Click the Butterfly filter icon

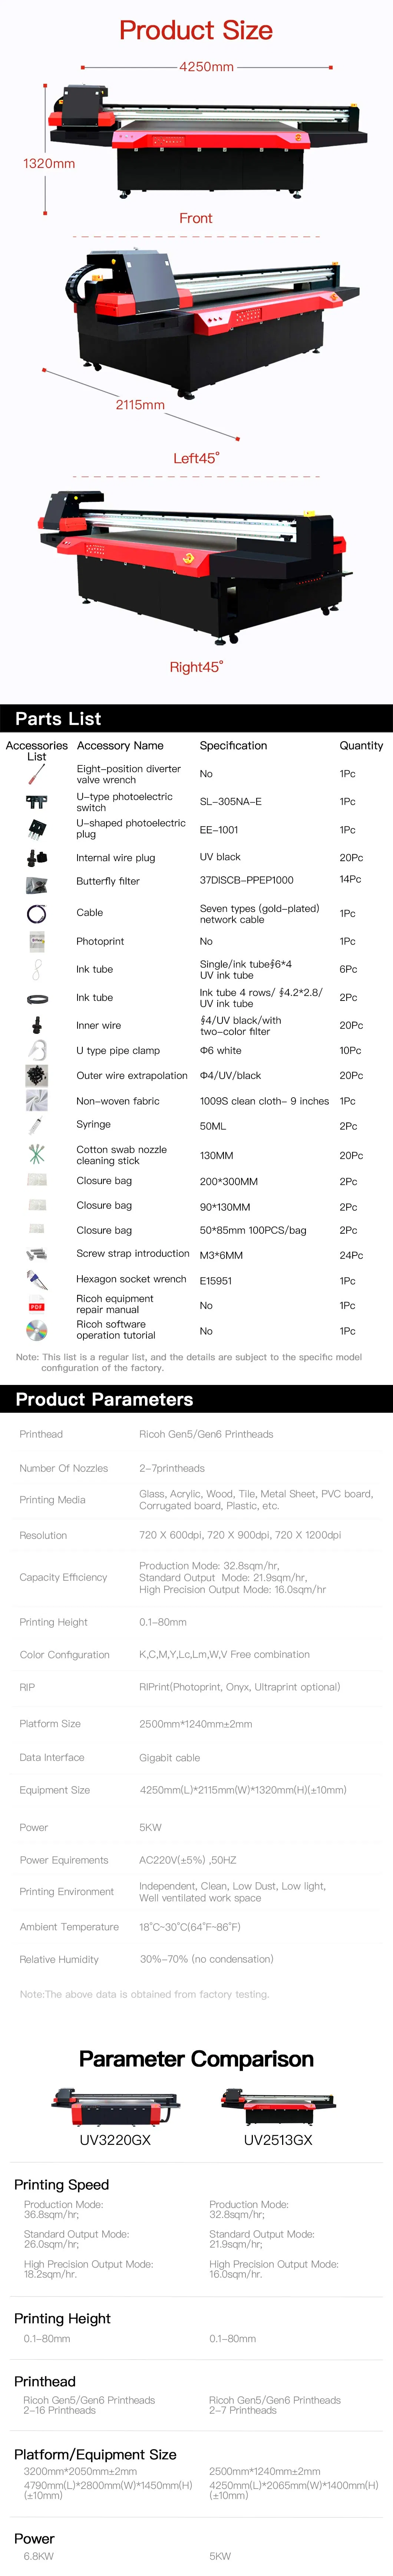pyautogui.click(x=36, y=884)
